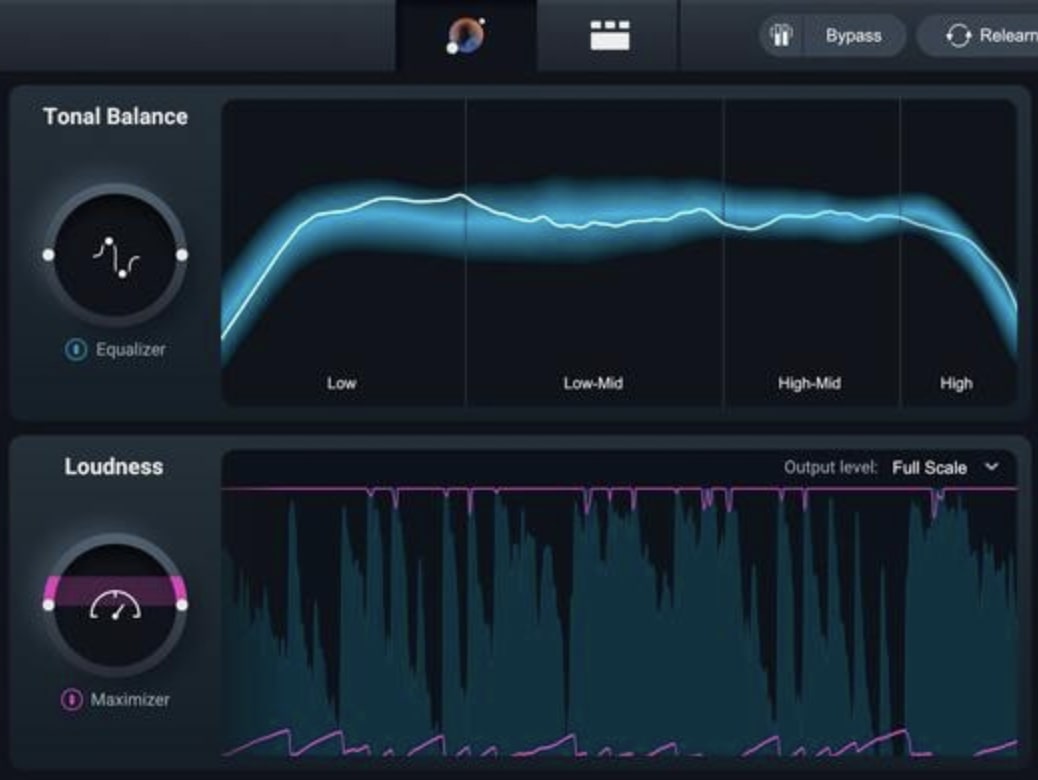Viewport: 1038px width, 780px height.
Task: Open the Output level Full Scale dropdown
Action: [x=946, y=467]
